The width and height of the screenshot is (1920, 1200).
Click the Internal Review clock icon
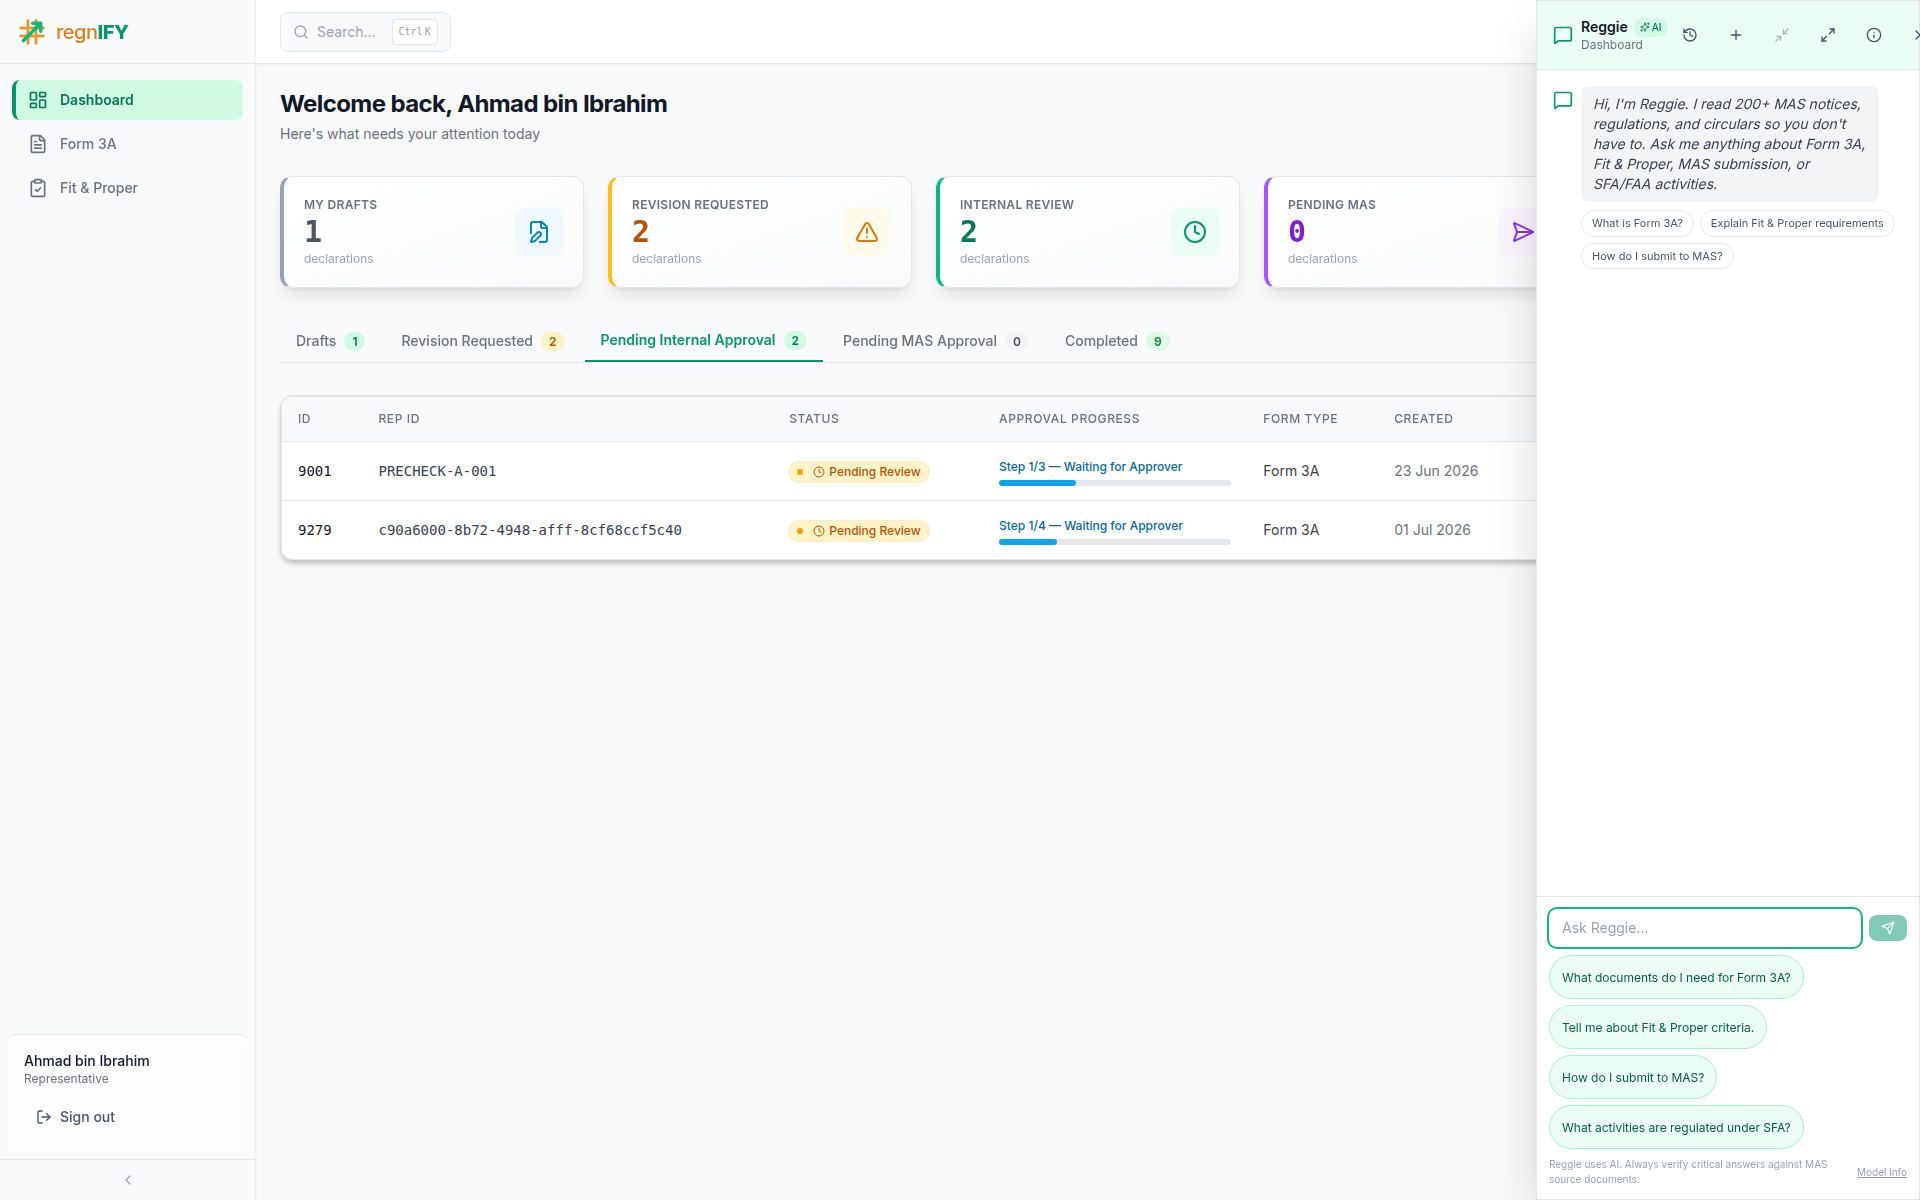[x=1195, y=232]
